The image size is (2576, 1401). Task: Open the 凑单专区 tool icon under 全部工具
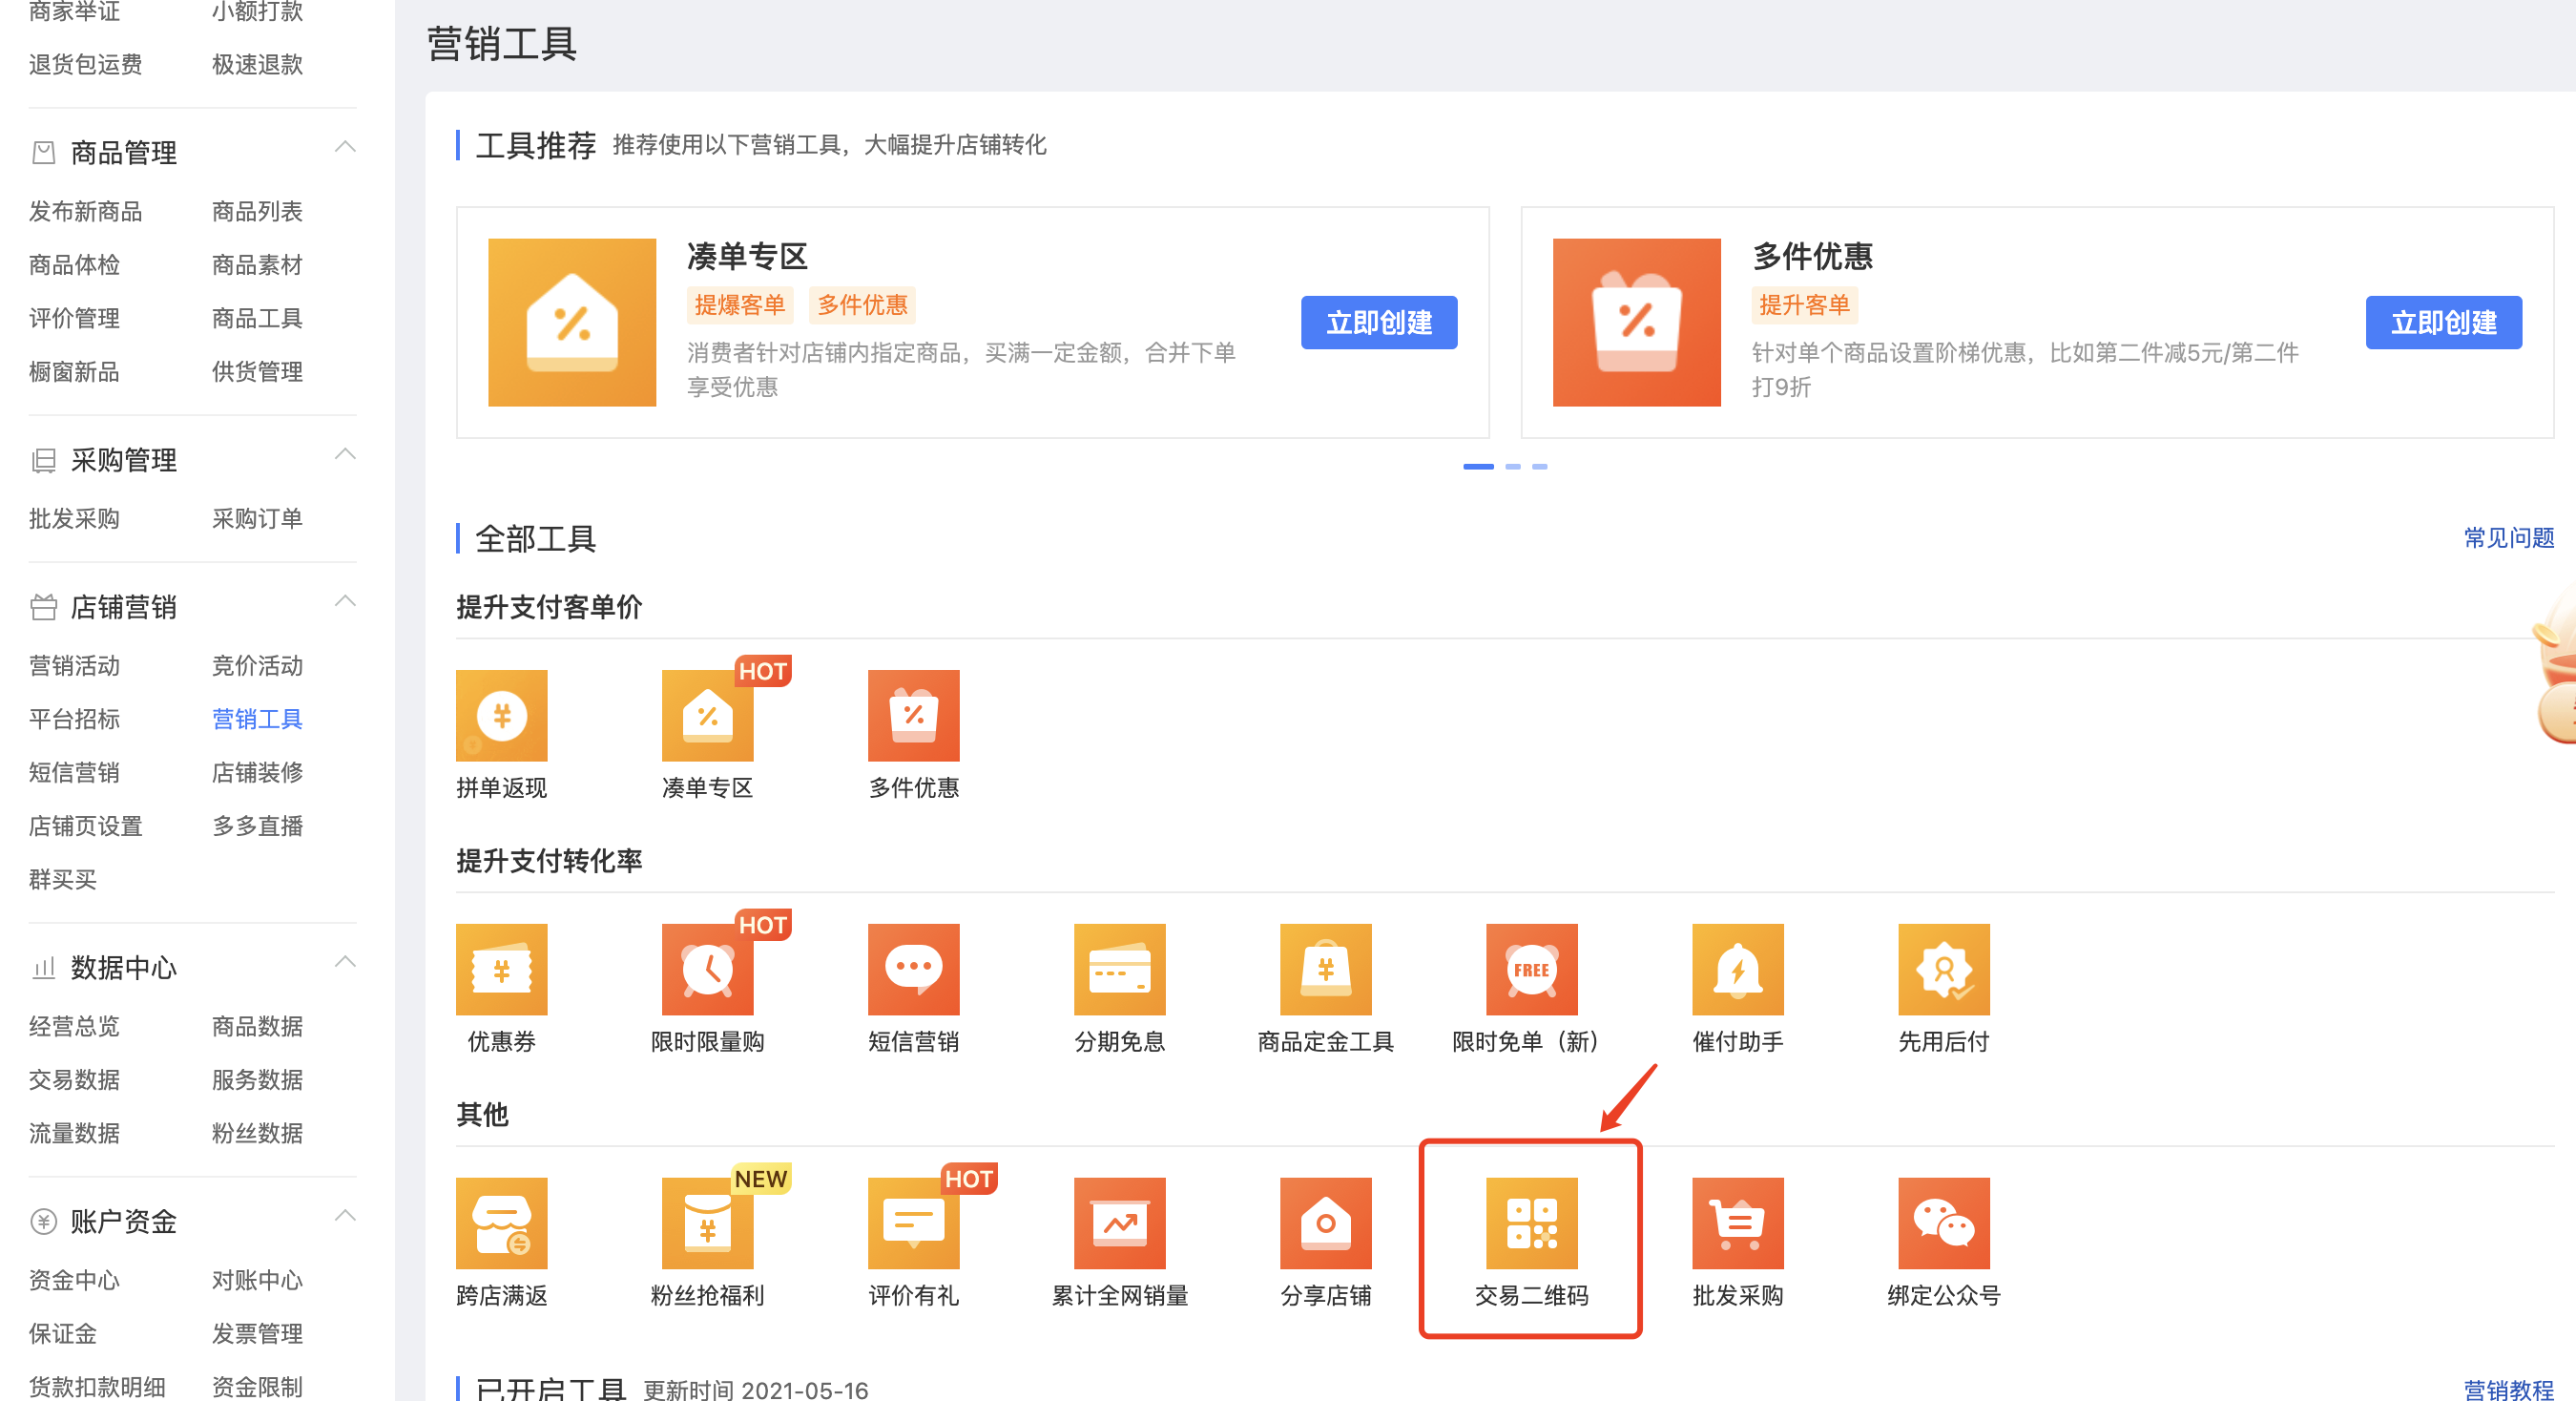coord(707,715)
